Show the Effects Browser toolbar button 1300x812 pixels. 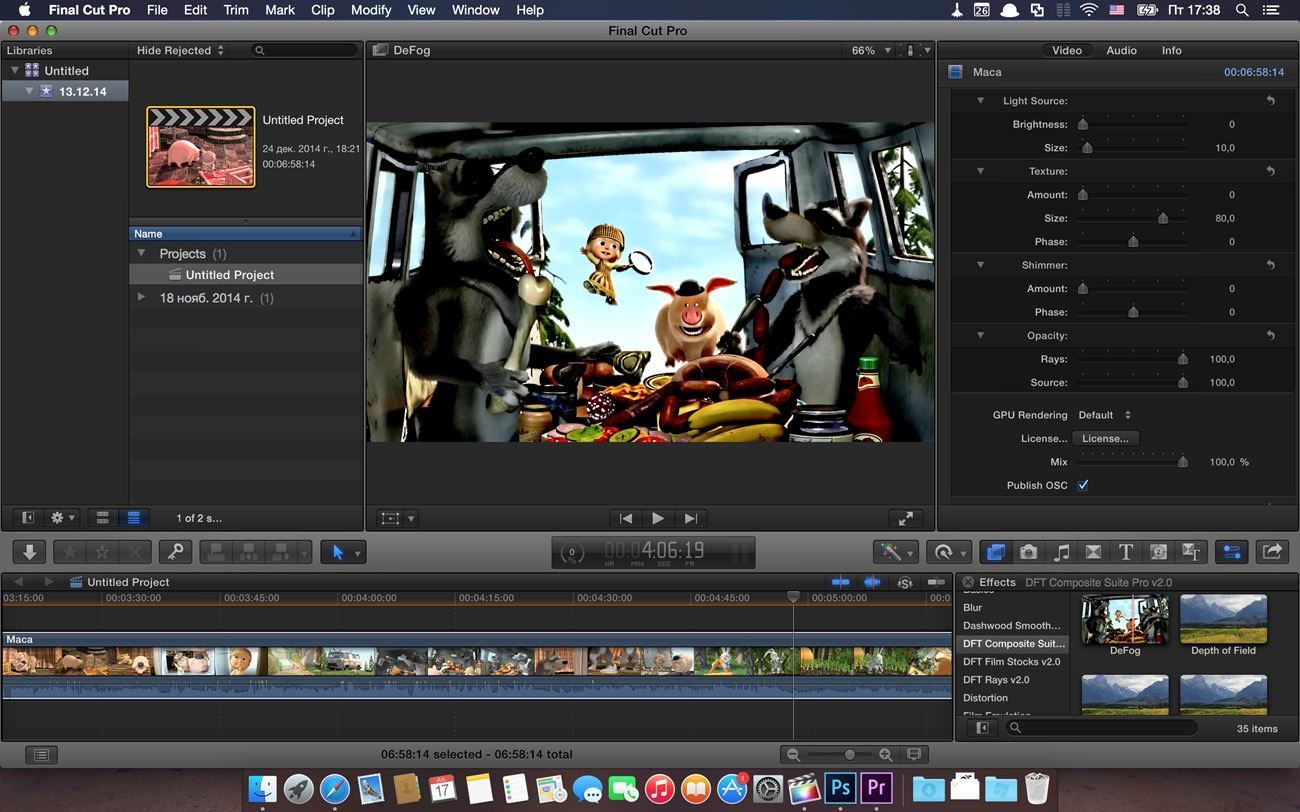(x=995, y=552)
